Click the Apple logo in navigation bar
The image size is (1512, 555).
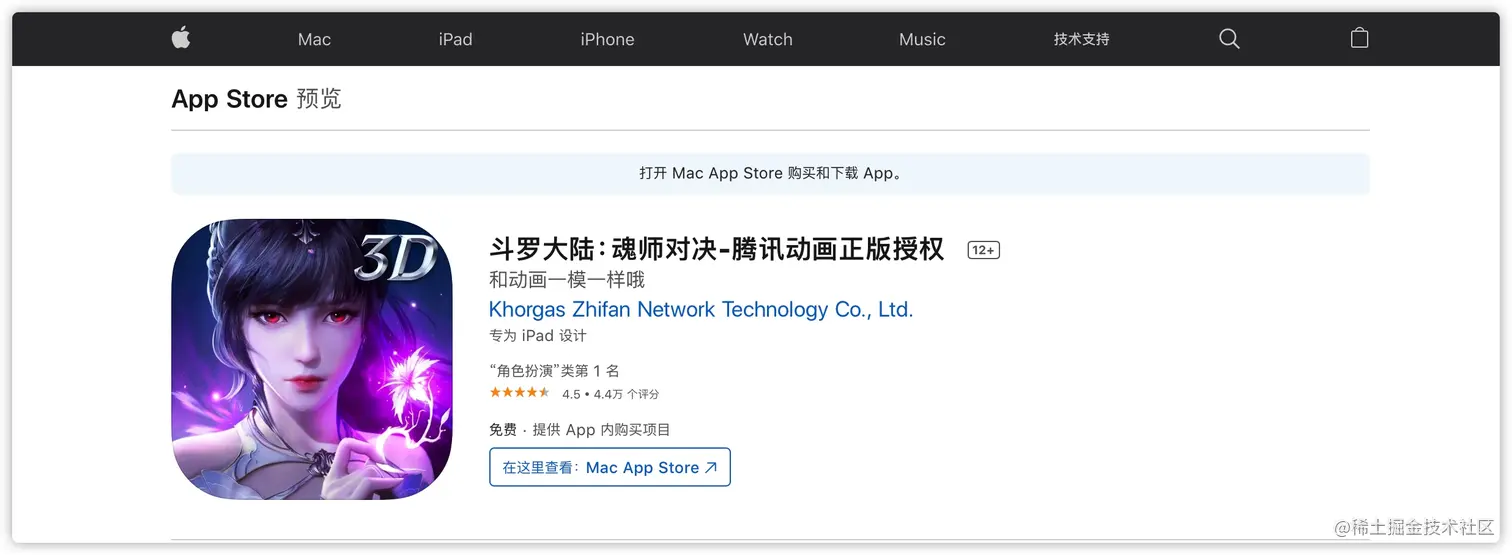click(x=181, y=38)
